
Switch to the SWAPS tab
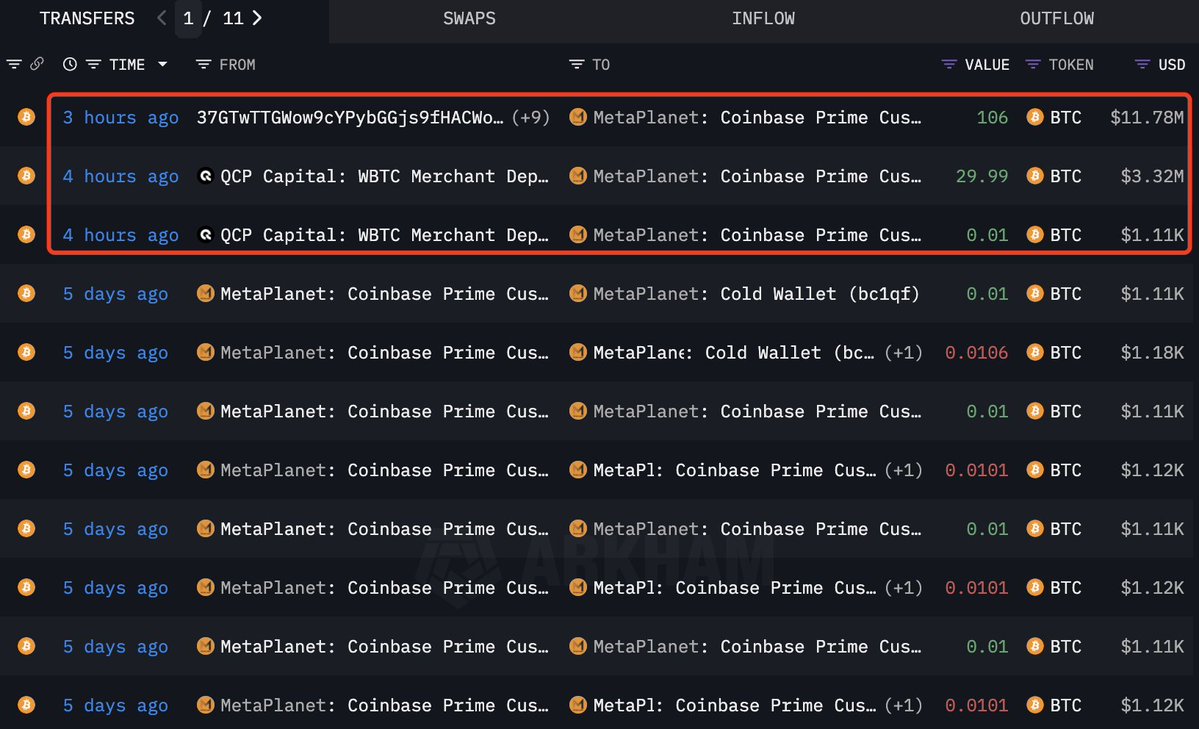tap(469, 18)
